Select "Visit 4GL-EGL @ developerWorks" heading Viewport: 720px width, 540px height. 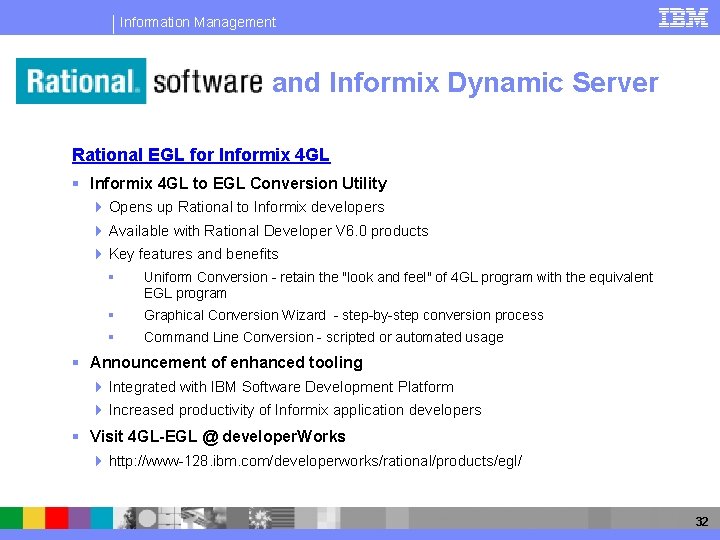[x=218, y=436]
